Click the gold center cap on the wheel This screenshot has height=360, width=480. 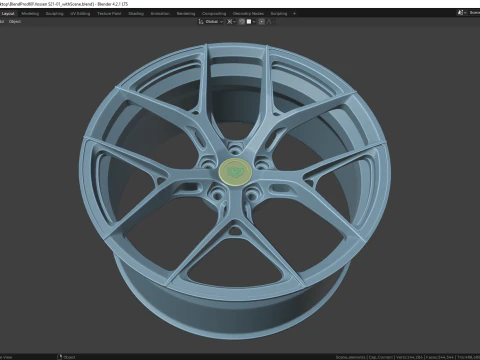pyautogui.click(x=235, y=172)
